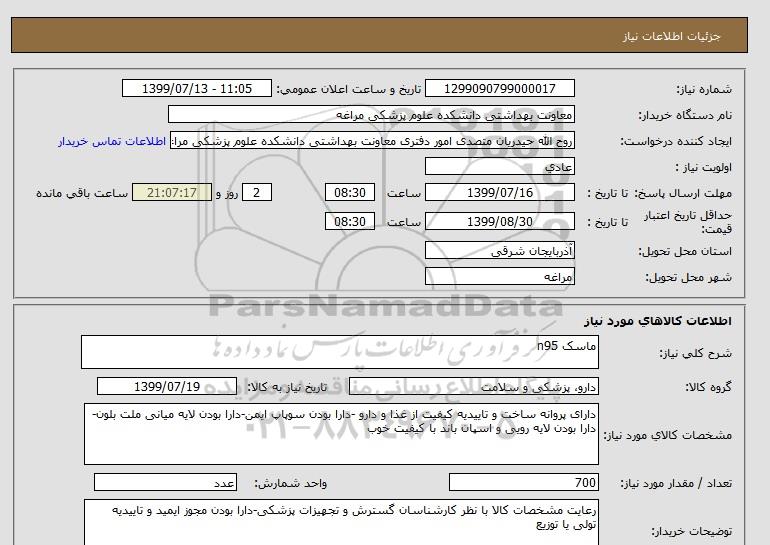
Task: Click the label مشخصات کالای مورد نیاز
Action: point(667,435)
